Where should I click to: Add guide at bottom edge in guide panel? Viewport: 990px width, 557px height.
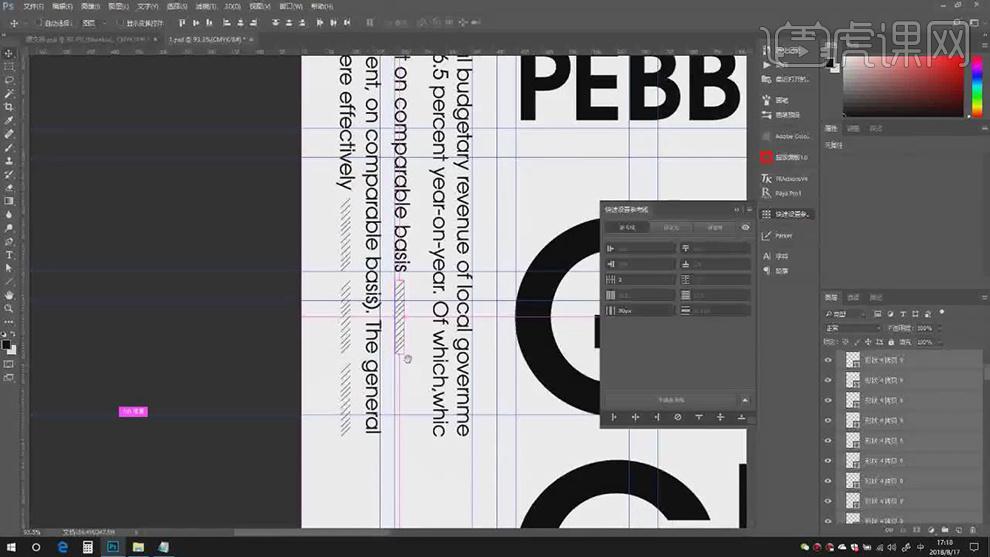point(741,417)
